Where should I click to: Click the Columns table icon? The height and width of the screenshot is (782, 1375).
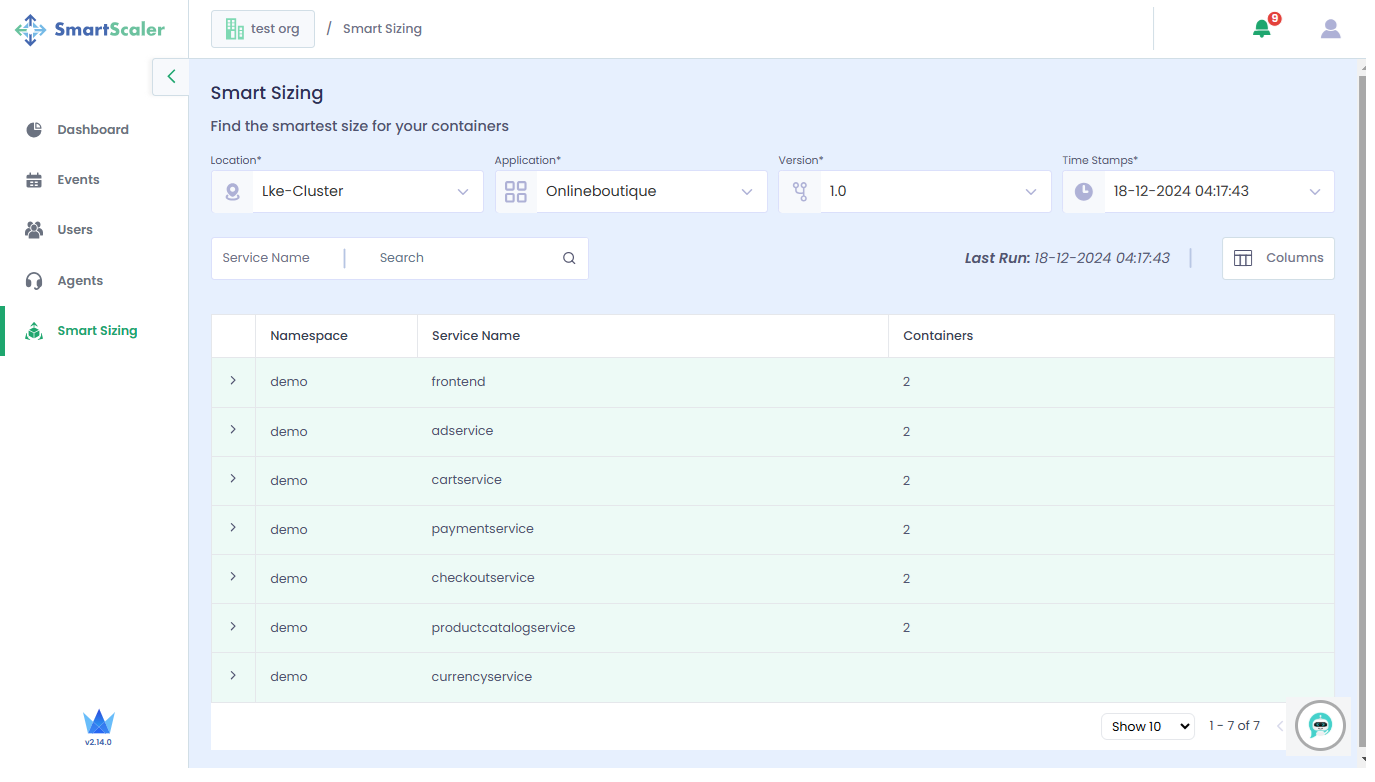[1243, 258]
